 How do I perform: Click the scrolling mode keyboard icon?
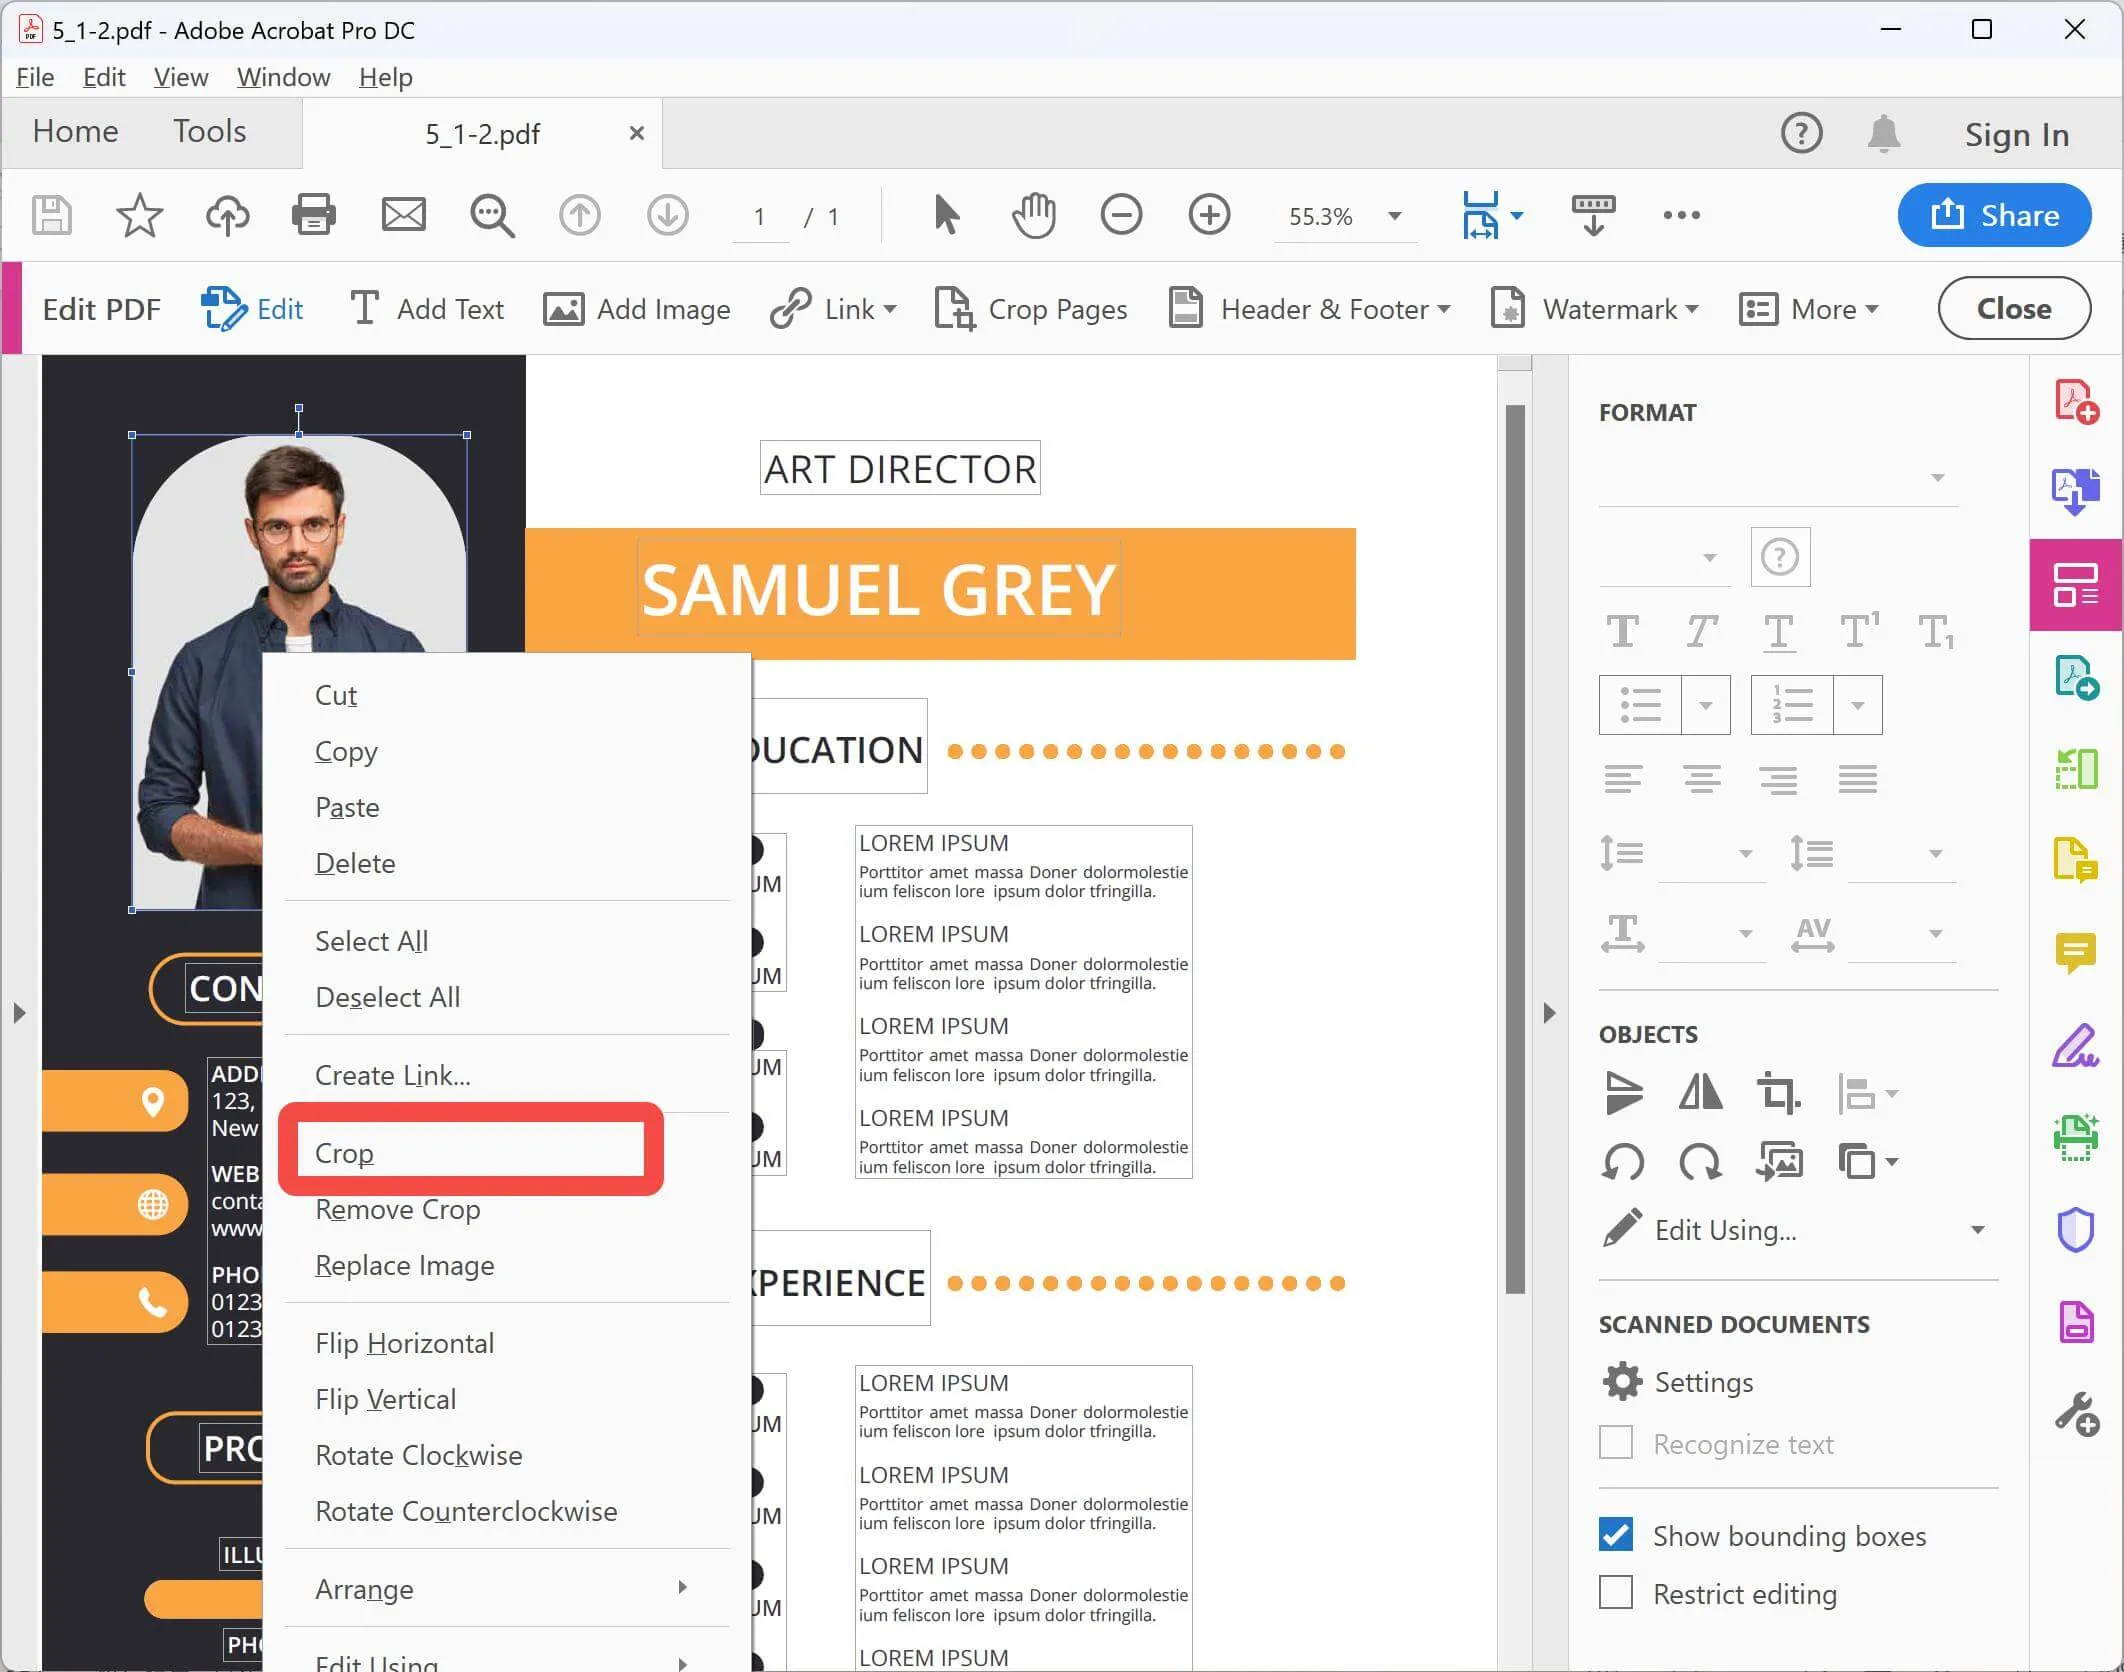click(1593, 215)
